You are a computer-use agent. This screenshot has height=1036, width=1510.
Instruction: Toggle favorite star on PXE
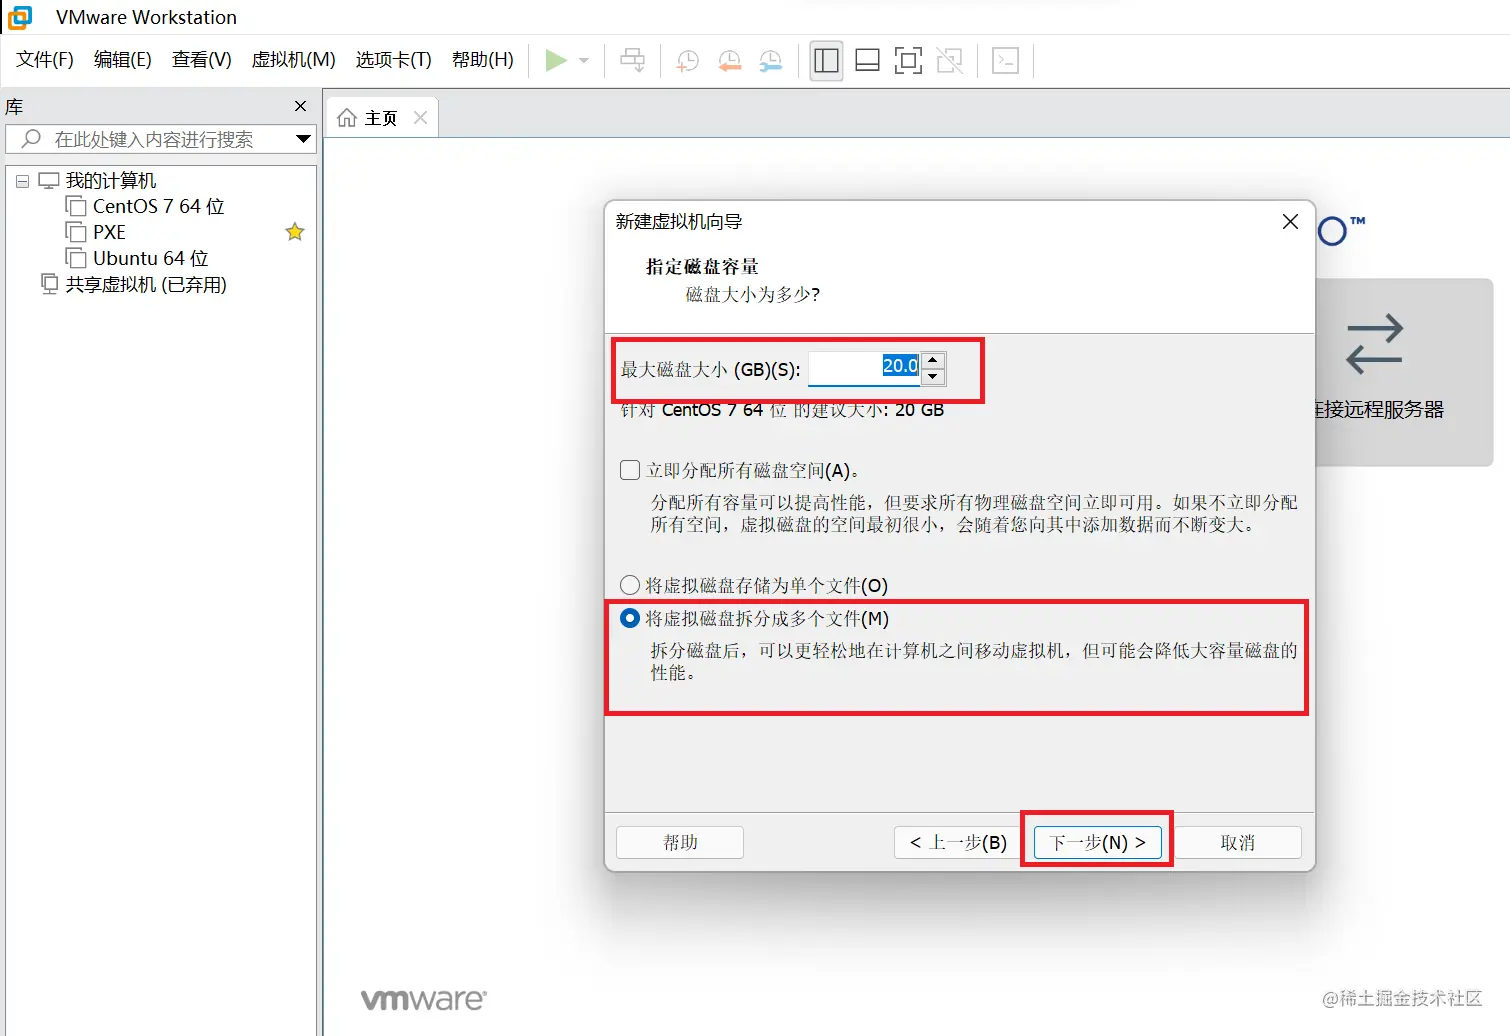point(295,232)
